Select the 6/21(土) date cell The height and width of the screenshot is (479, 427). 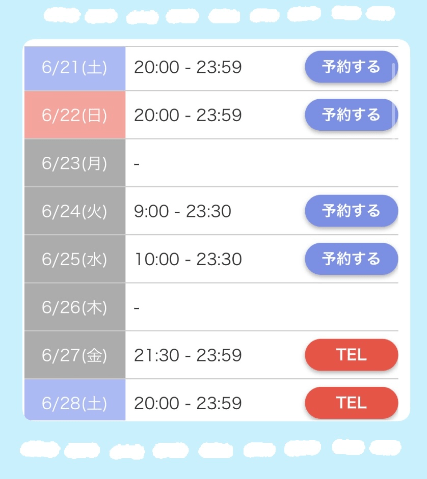click(75, 68)
